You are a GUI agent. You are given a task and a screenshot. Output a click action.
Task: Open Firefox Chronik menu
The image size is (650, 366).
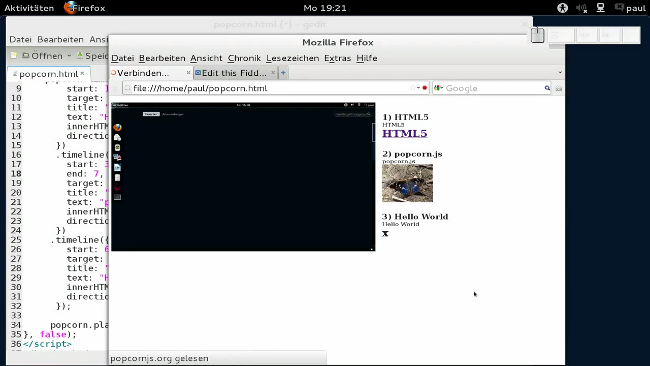tap(244, 58)
